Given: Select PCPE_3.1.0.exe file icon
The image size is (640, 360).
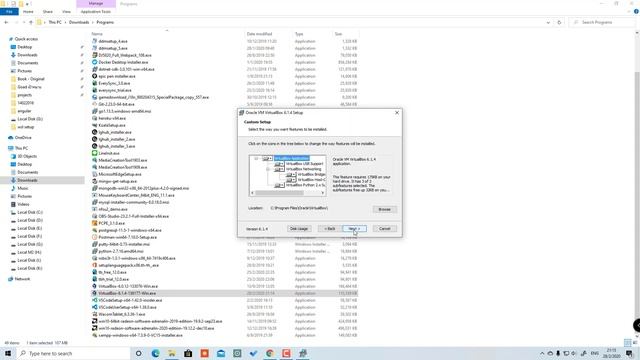Looking at the screenshot, I should pos(94,223).
